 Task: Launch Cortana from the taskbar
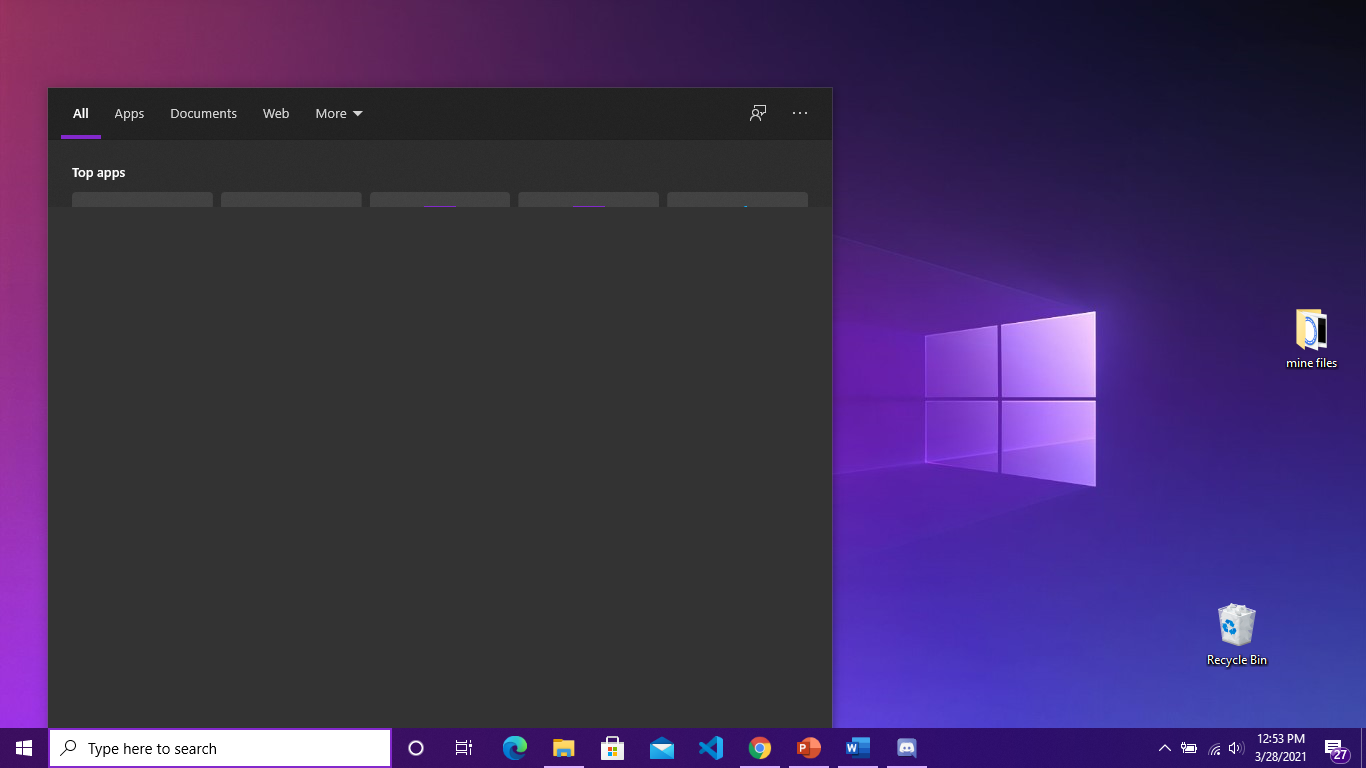point(416,748)
